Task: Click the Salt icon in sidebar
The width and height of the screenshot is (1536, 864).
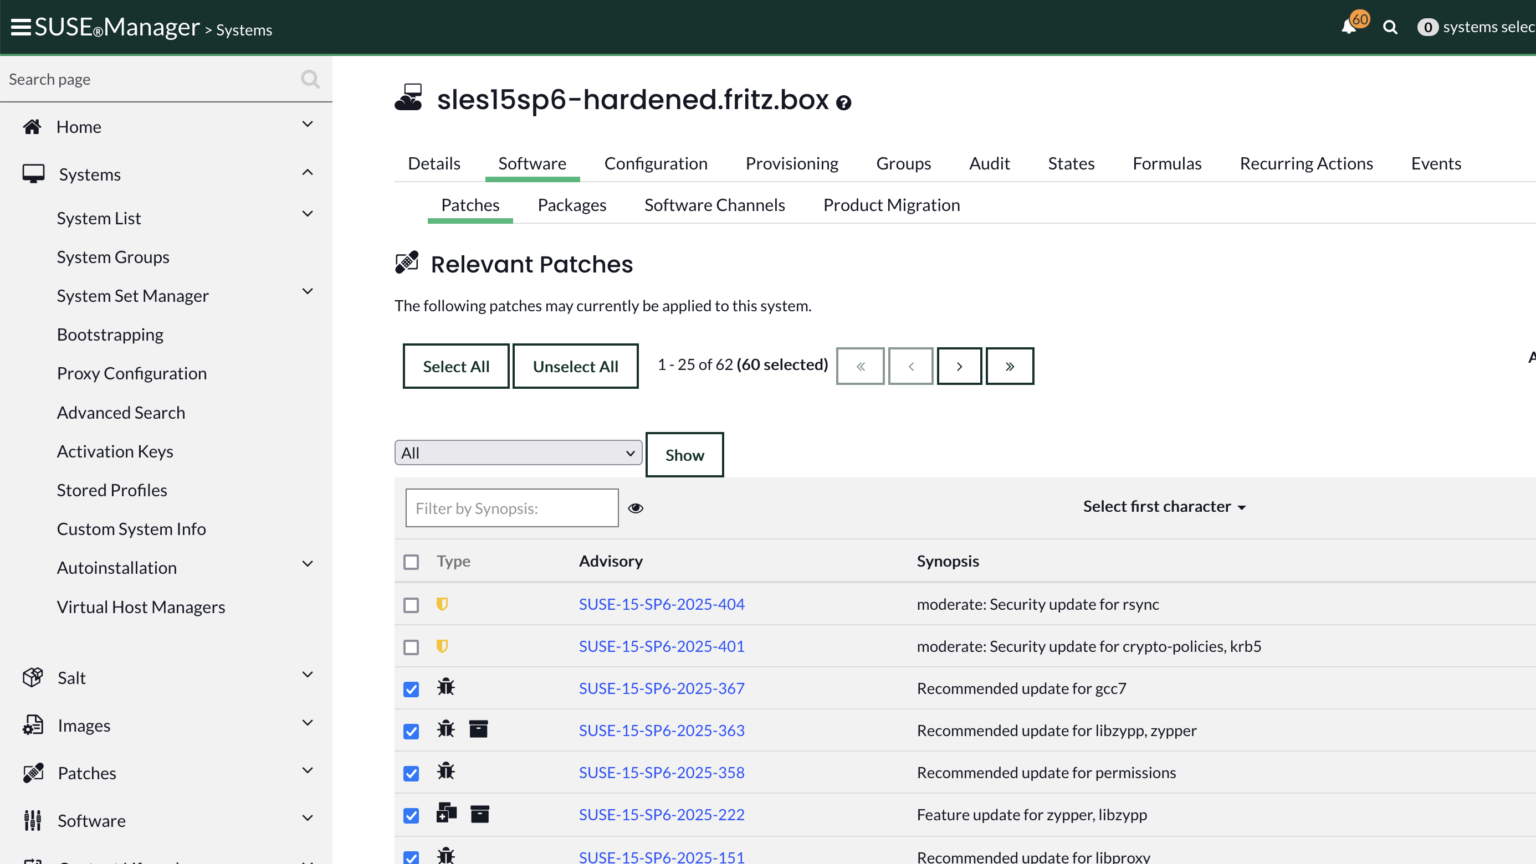Action: pyautogui.click(x=33, y=677)
